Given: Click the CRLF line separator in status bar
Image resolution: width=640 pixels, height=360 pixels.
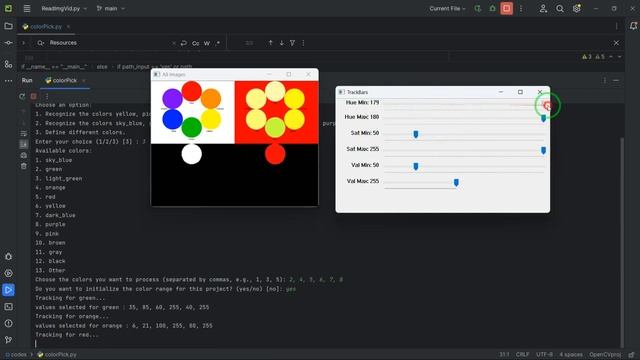Looking at the screenshot, I should point(522,354).
